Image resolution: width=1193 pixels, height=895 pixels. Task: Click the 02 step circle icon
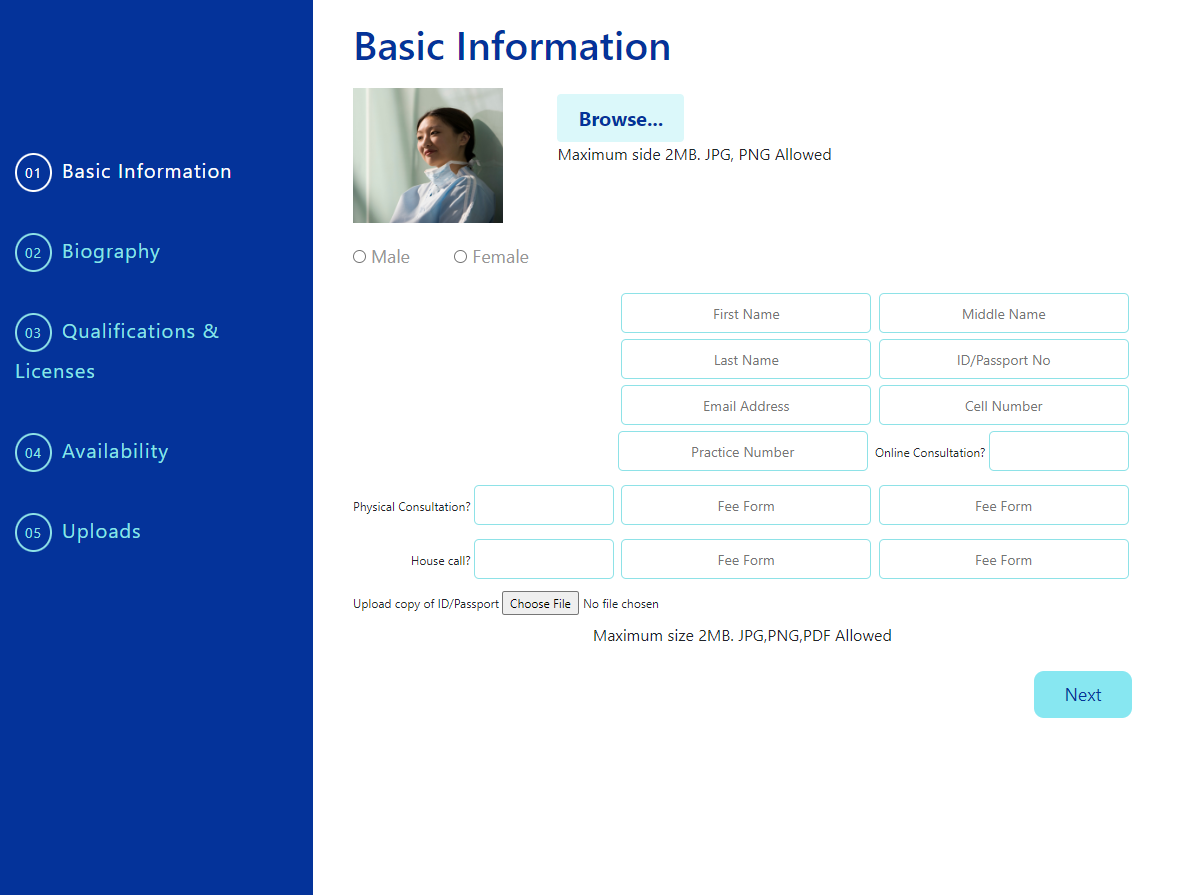[33, 253]
